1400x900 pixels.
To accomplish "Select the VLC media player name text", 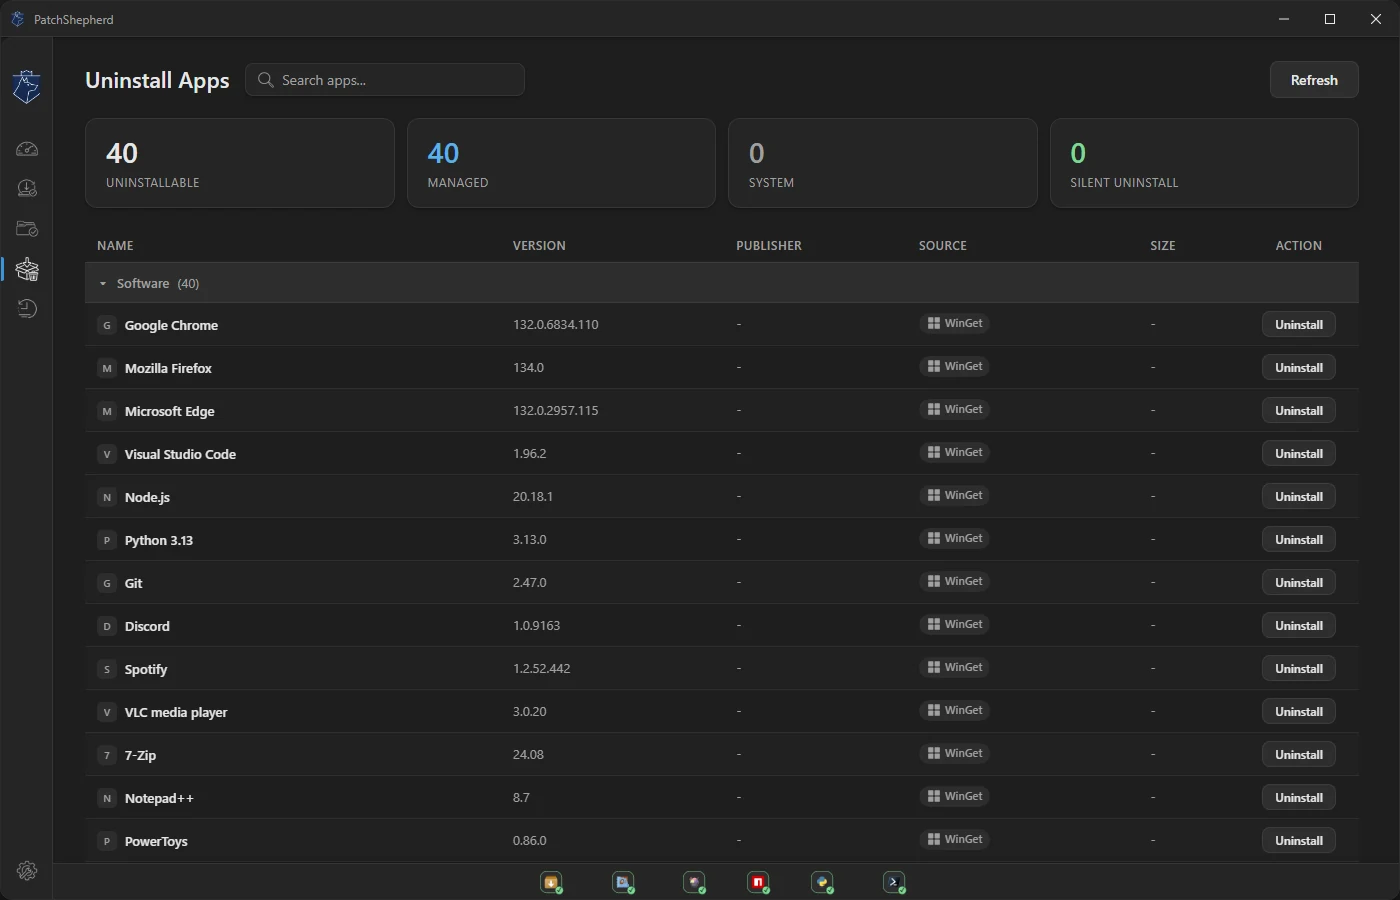I will [176, 712].
